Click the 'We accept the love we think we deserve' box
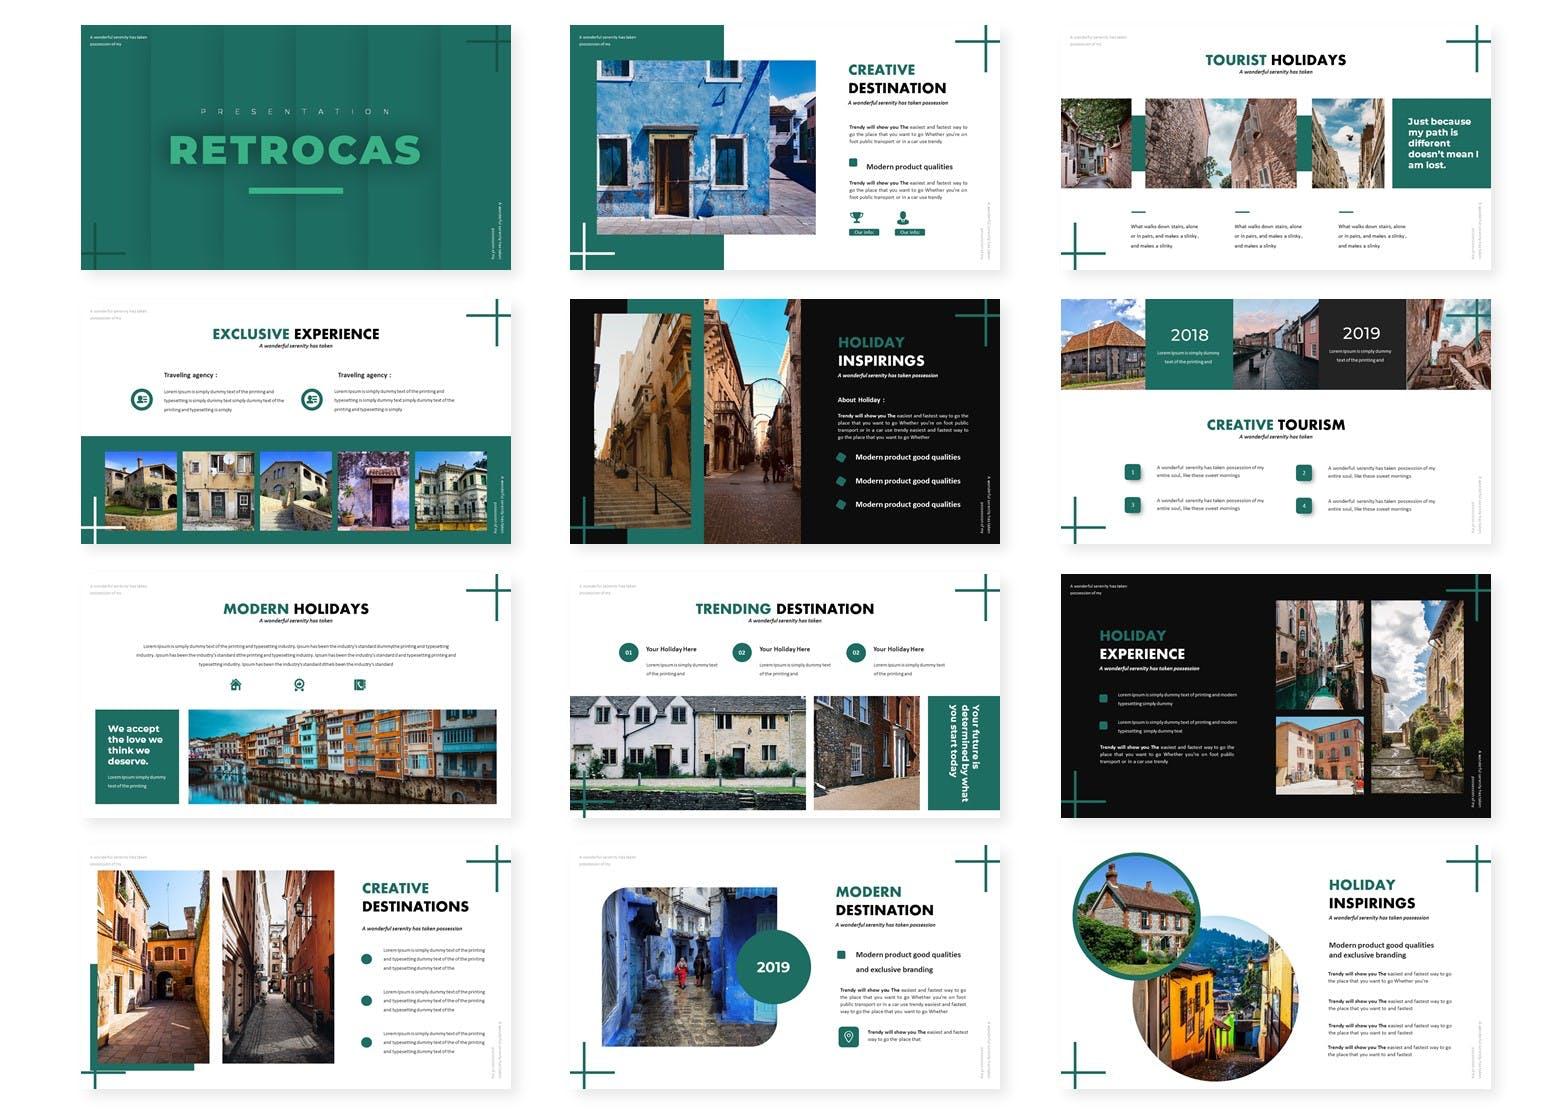The image size is (1560, 1115). [137, 757]
